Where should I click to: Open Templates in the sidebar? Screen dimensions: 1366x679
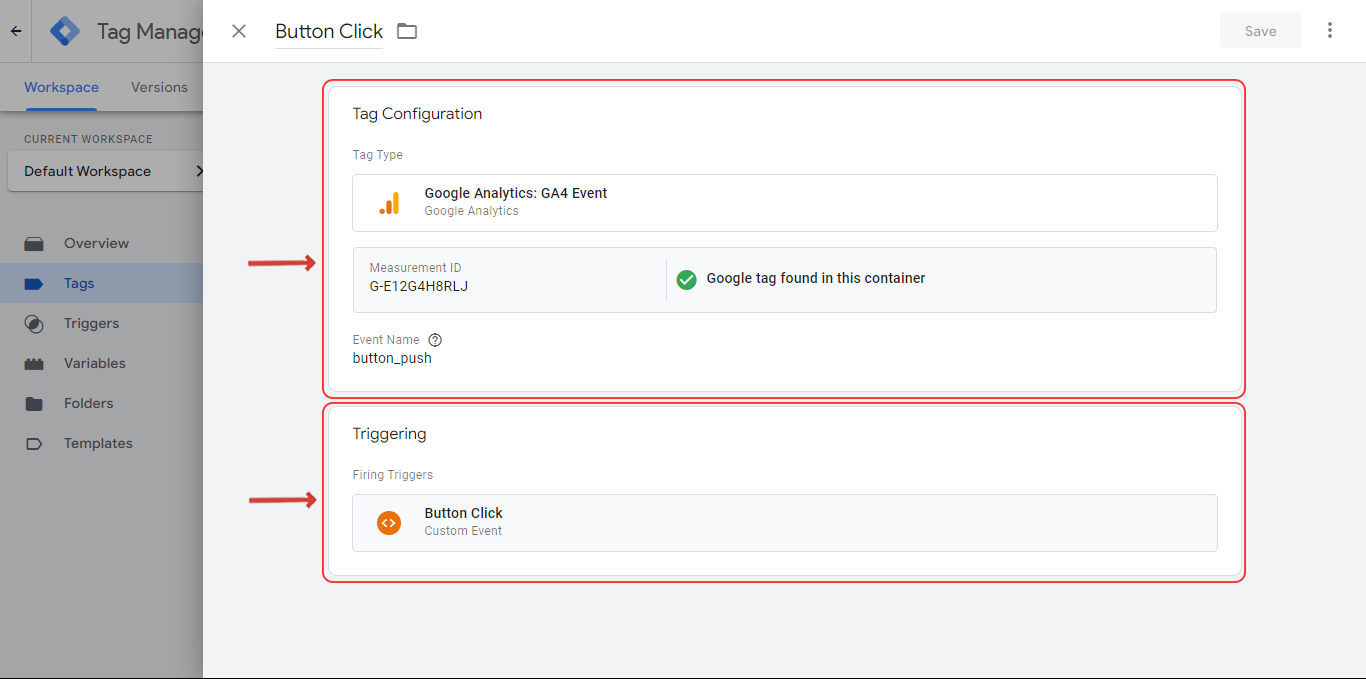pyautogui.click(x=101, y=443)
